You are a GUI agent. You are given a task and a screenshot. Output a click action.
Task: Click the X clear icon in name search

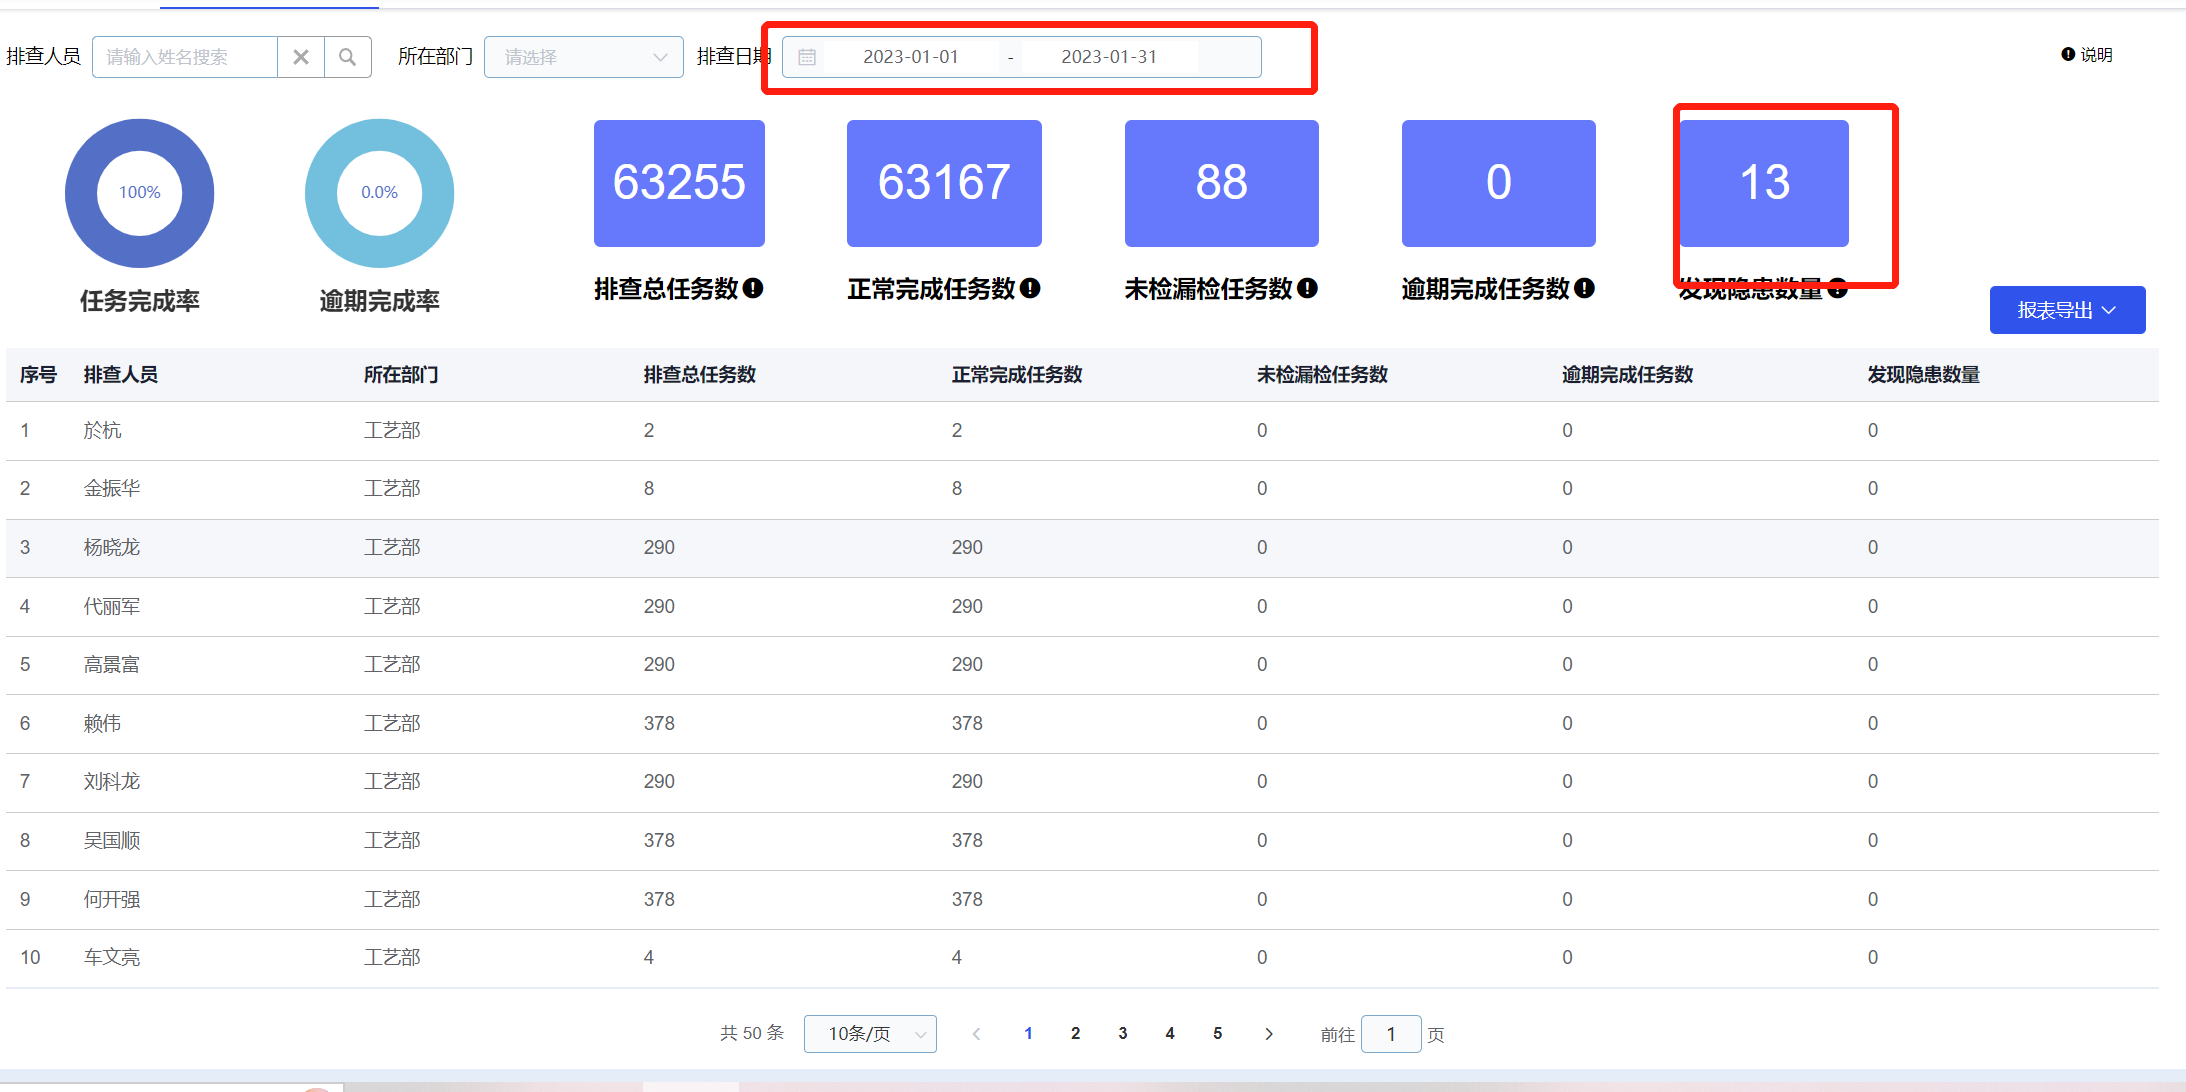pyautogui.click(x=301, y=57)
